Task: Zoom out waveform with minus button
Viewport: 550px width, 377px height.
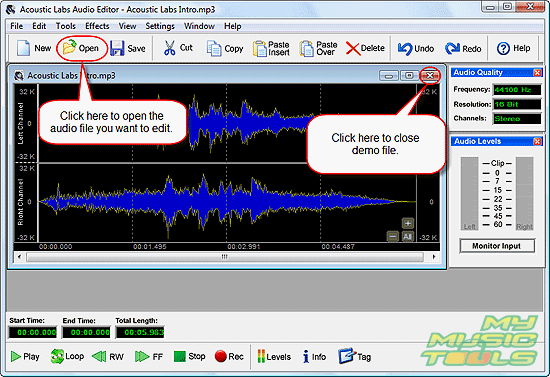Action: point(393,236)
